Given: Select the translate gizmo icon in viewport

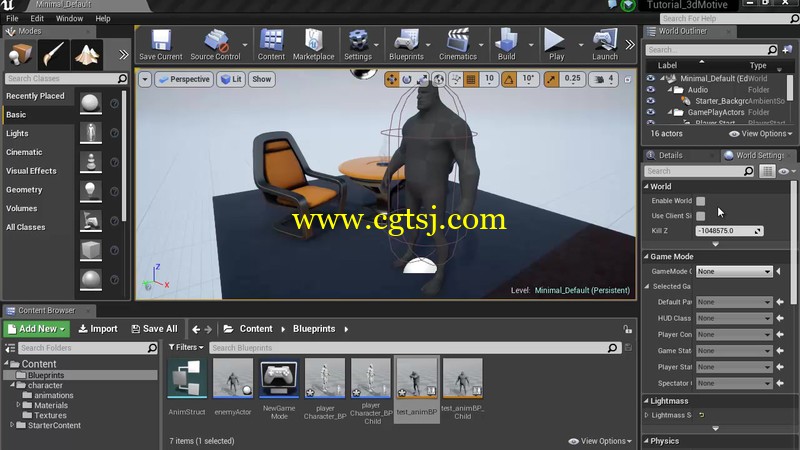Looking at the screenshot, I should coord(392,79).
